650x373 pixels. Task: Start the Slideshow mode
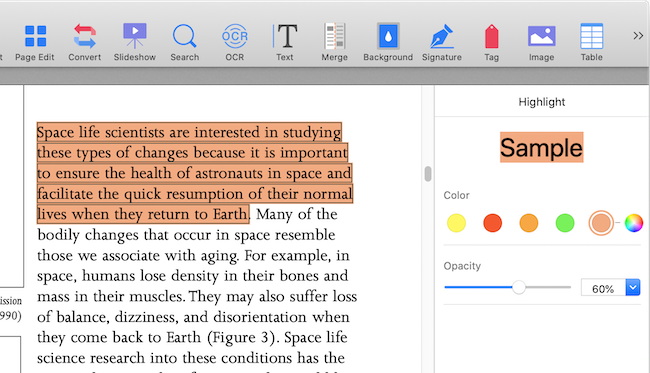pos(135,43)
